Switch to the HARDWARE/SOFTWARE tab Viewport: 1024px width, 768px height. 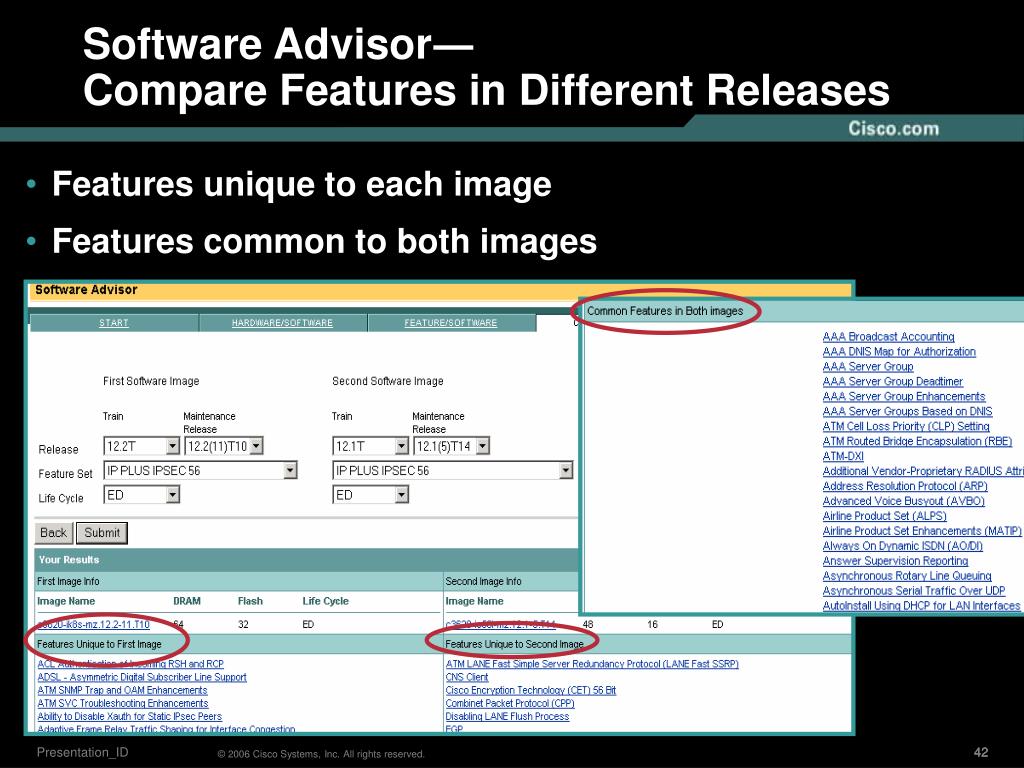[x=282, y=323]
